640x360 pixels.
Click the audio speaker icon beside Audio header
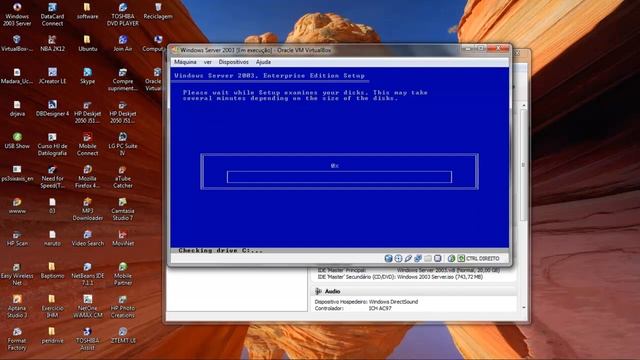pos(318,291)
